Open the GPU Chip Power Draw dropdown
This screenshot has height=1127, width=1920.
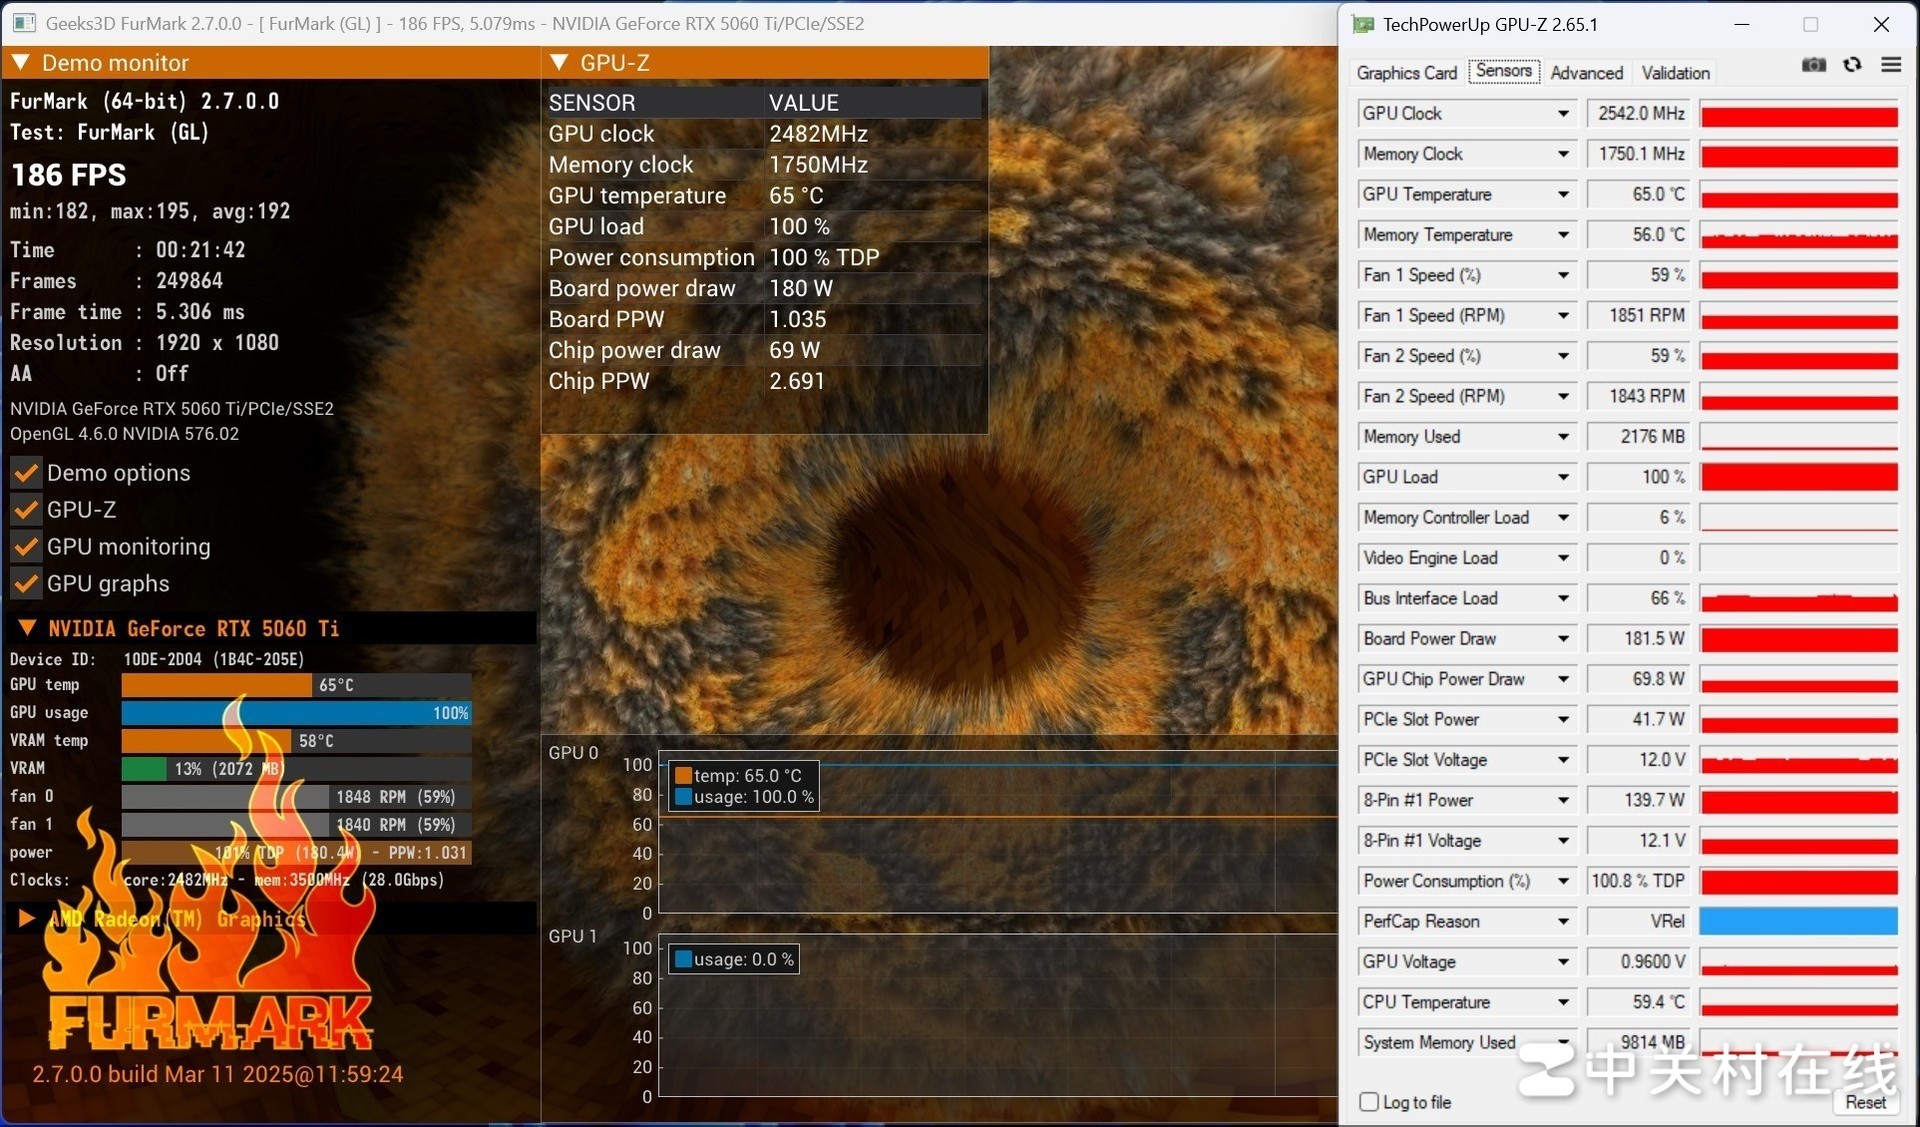tap(1563, 679)
